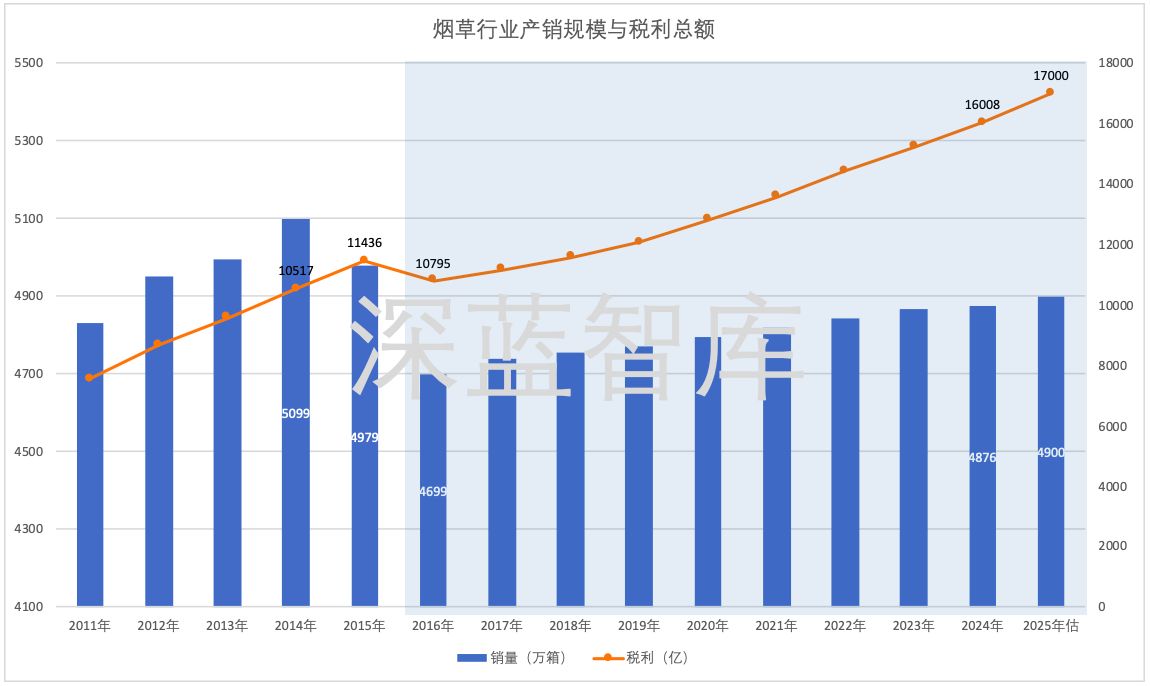
Task: Select the 18000 right axis value
Action: coord(1115,63)
